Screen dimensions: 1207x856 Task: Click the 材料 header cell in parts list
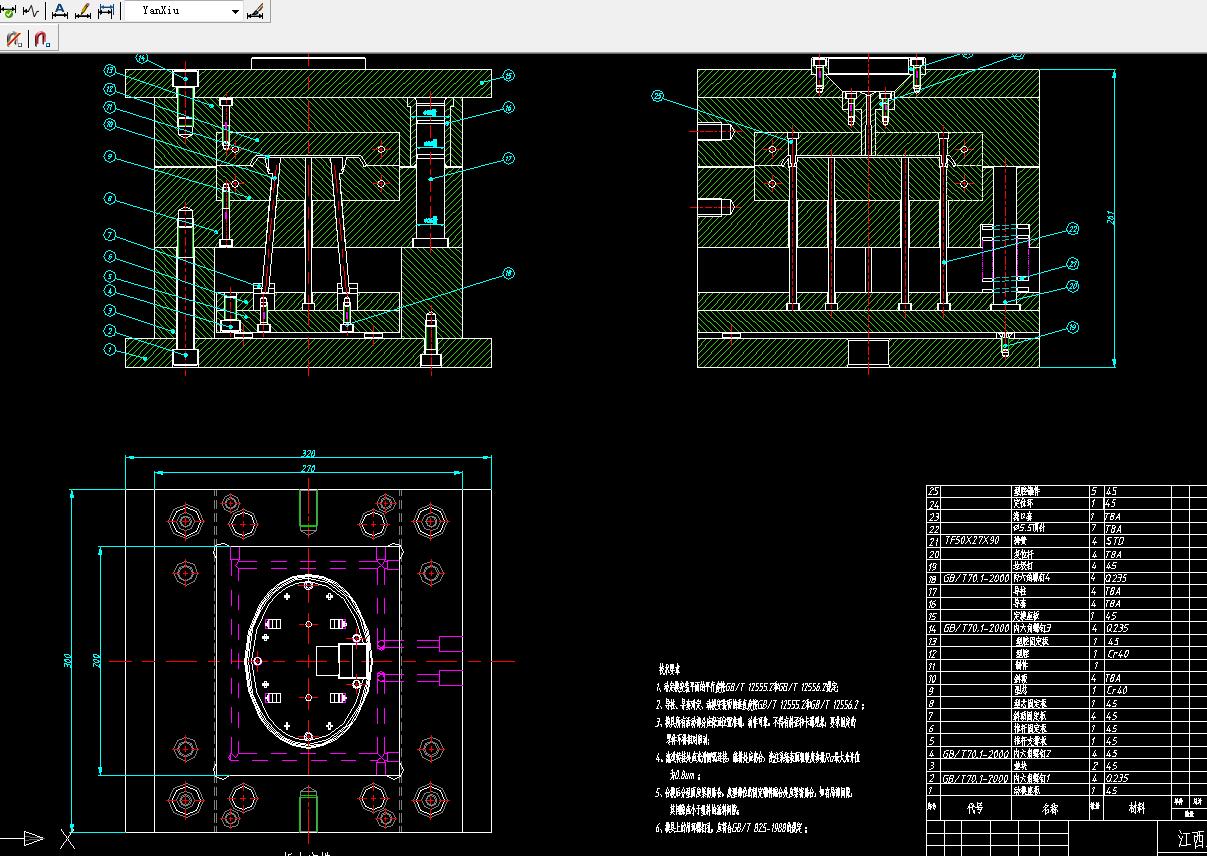tap(1137, 806)
